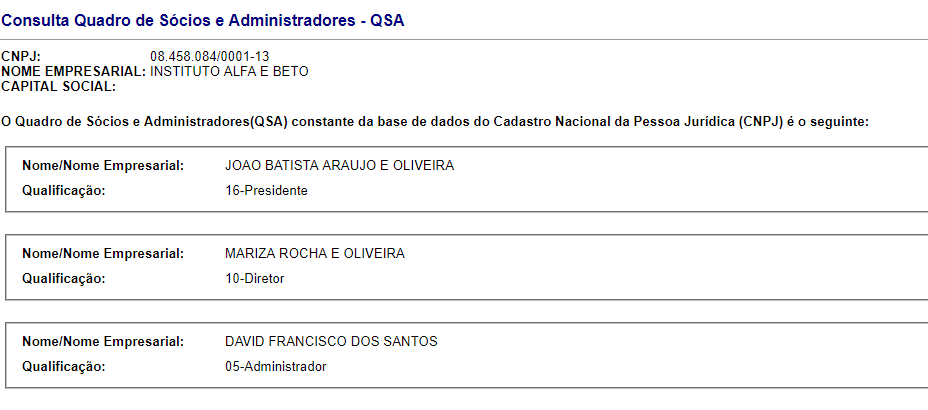Click the Qualificação label beside 16-Presidente
The width and height of the screenshot is (928, 410).
tap(64, 191)
